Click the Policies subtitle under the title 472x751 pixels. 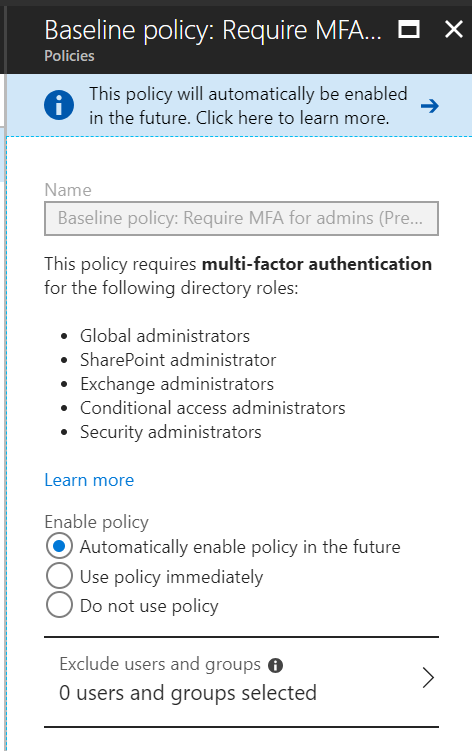(x=69, y=56)
